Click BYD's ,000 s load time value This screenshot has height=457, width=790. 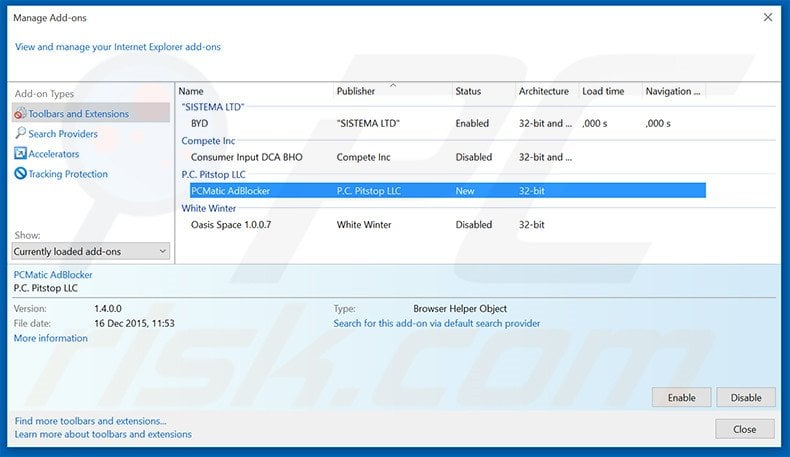point(595,123)
